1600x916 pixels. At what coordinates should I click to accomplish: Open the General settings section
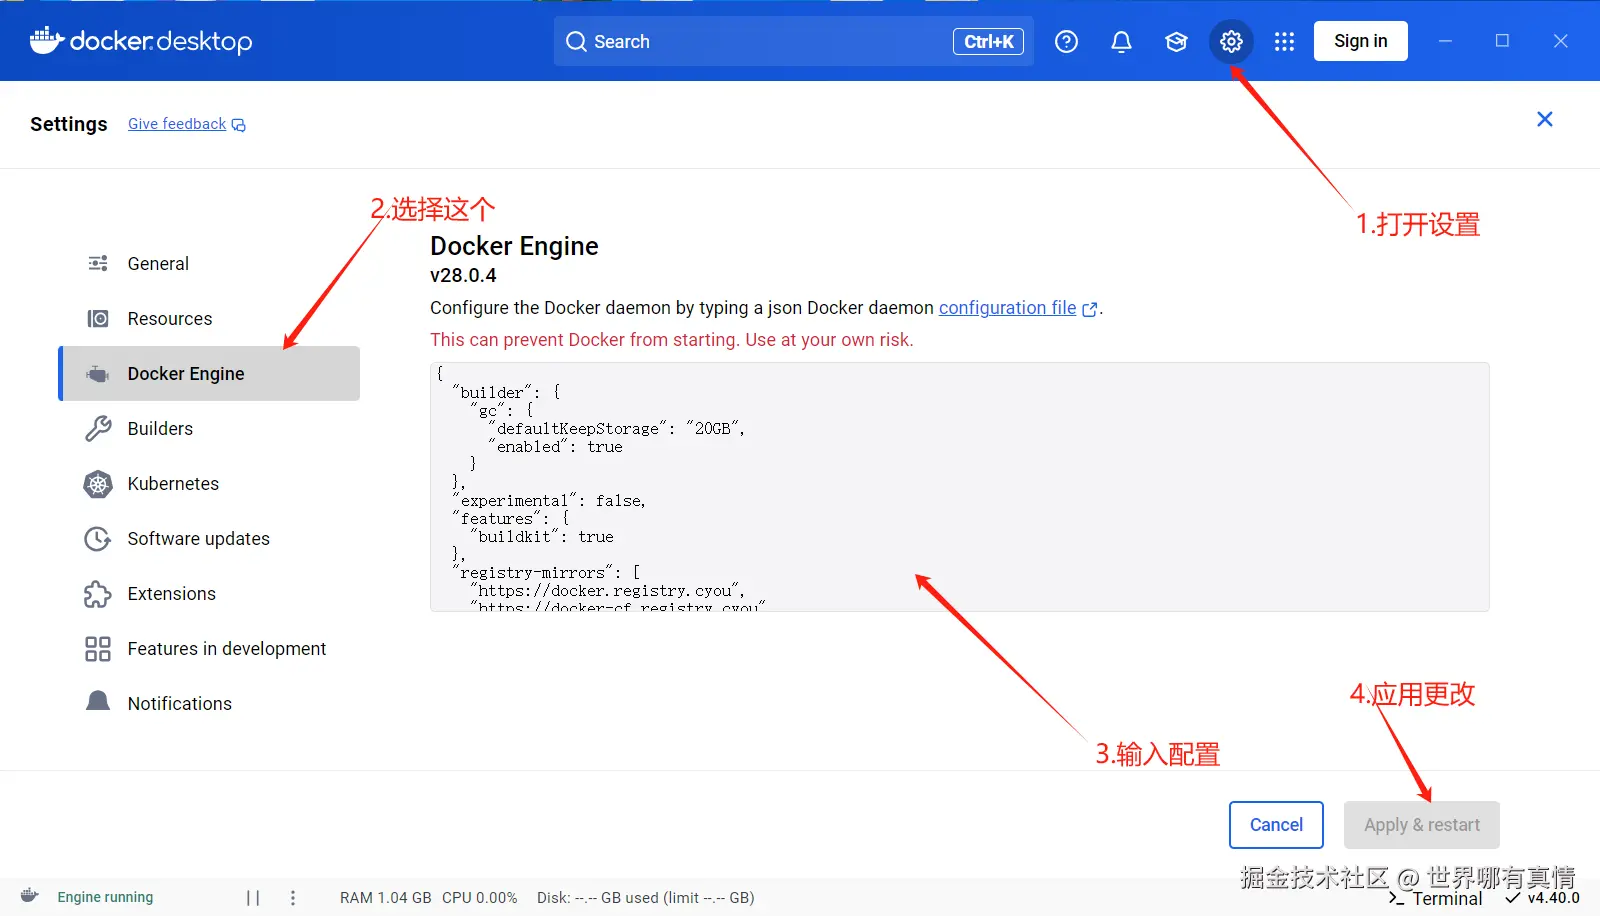click(210, 264)
